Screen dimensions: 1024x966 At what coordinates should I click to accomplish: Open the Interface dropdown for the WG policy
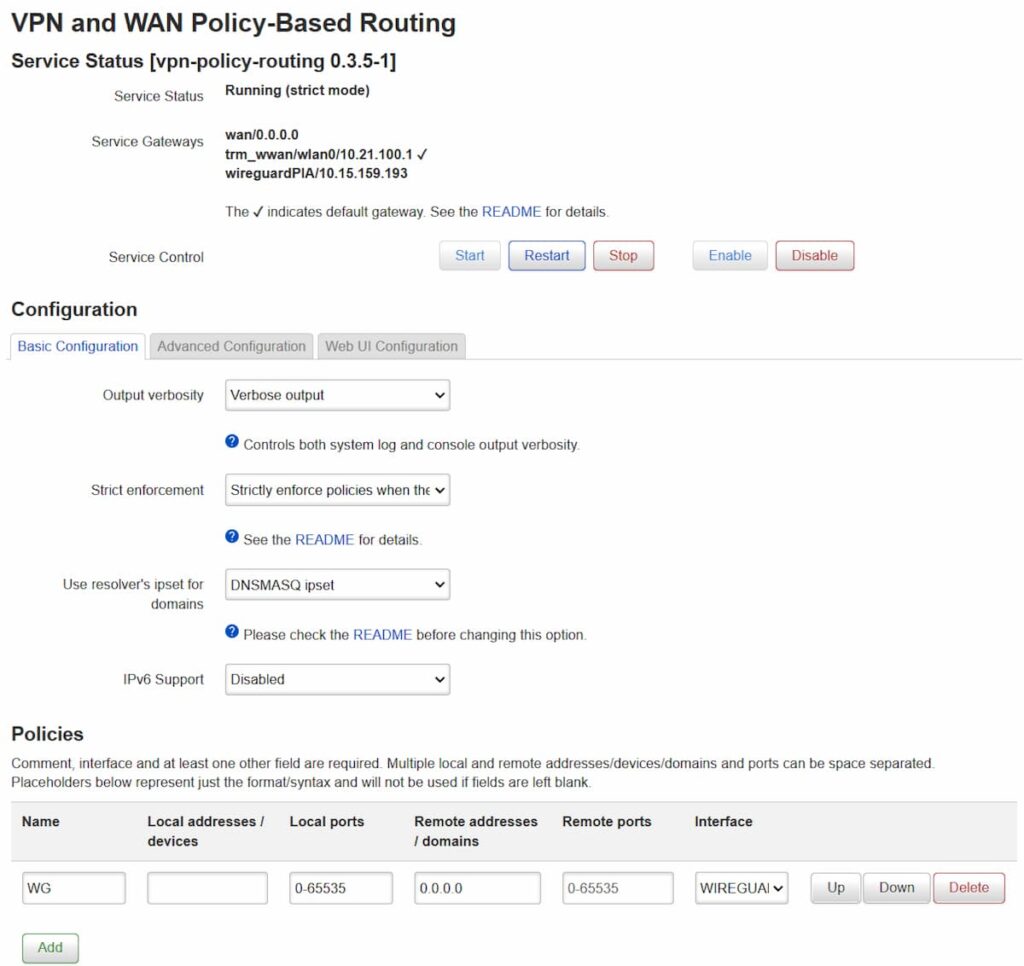[741, 887]
